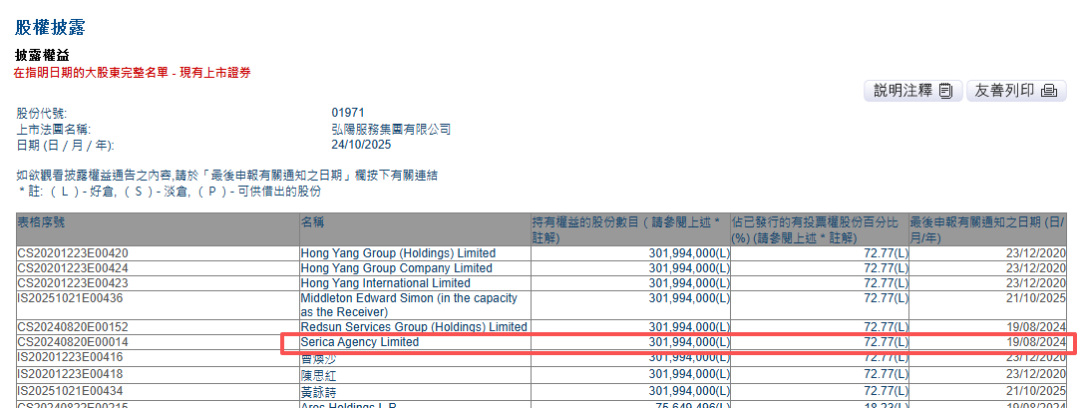1080x408 pixels.
Task: Click share count in Middleton Edward Simon row
Action: click(x=689, y=298)
